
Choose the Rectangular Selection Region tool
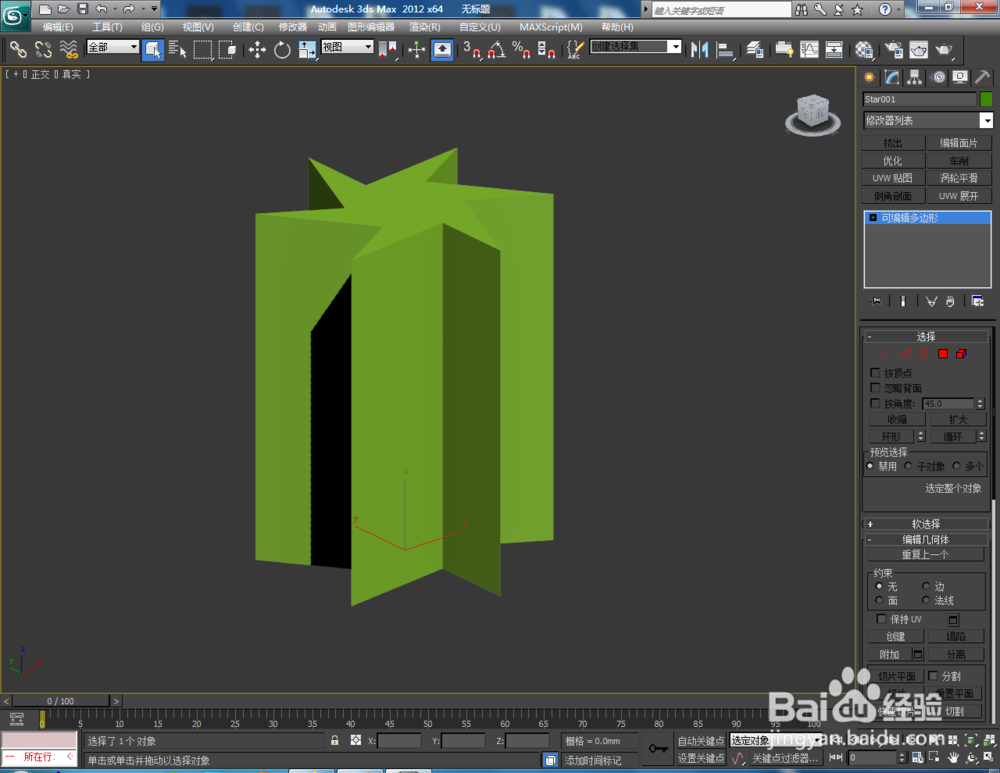202,49
